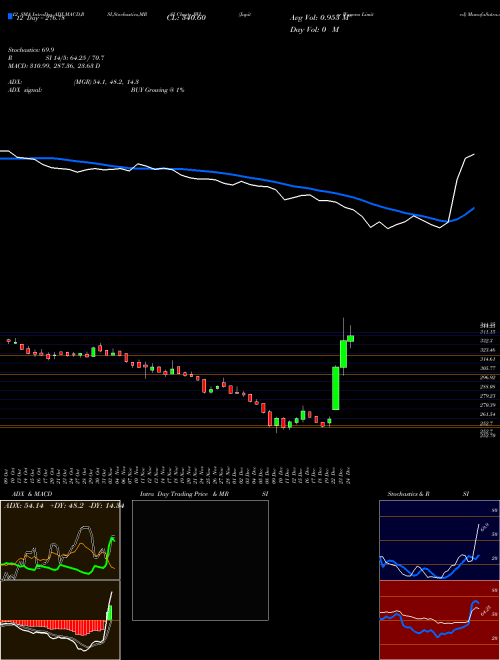Screen dimensions: 500x660
Task: Click the "BUY Growing @ 1%" signal text
Action: 157,90
